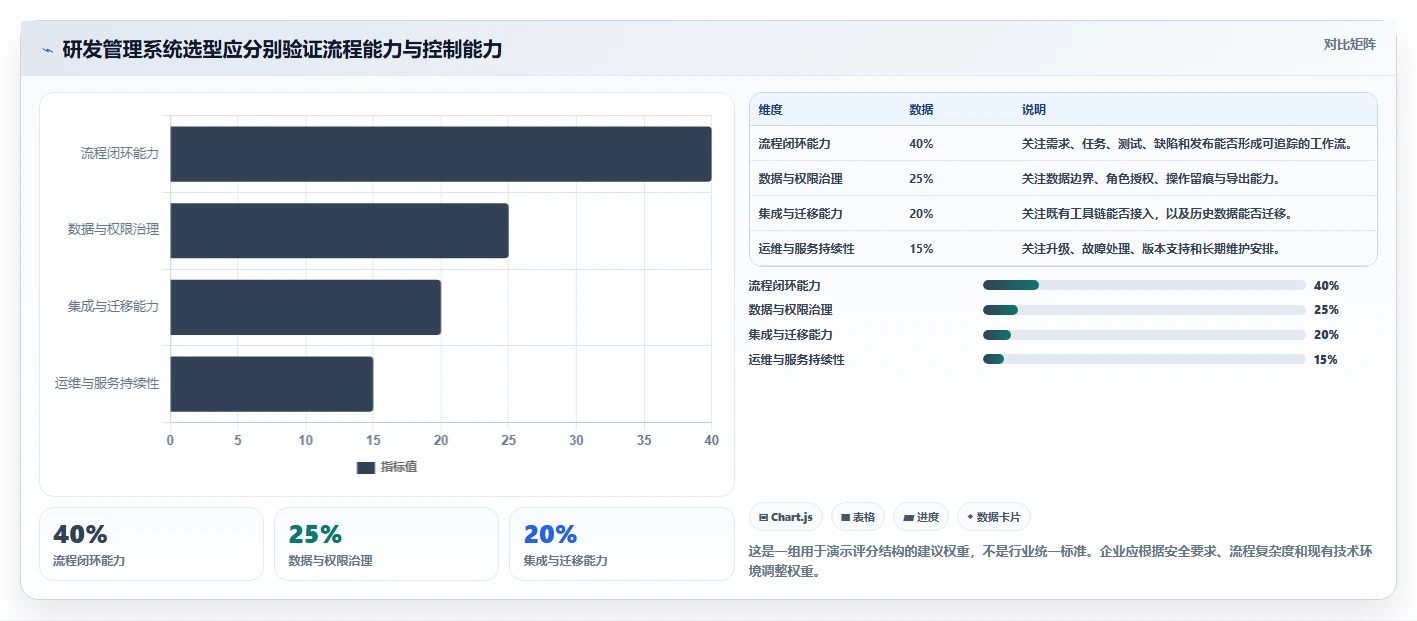This screenshot has height=621, width=1417.
Task: Click the 集成与迁移能力 cell in the table
Action: click(x=801, y=214)
